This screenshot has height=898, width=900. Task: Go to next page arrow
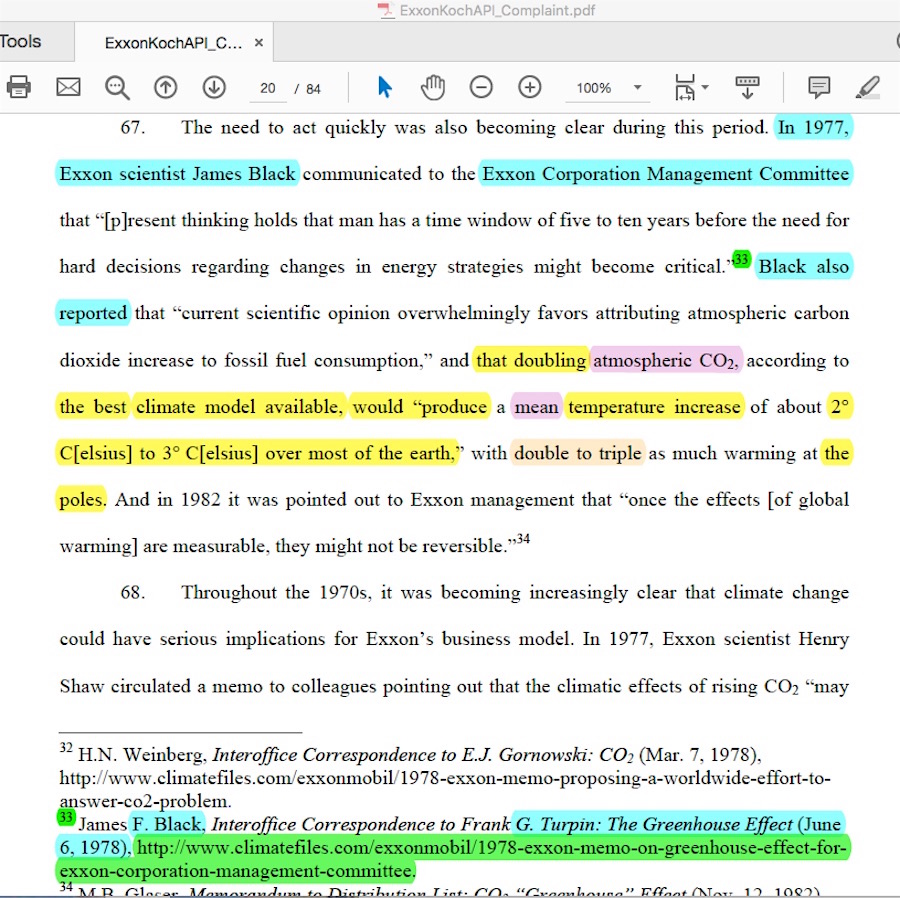click(x=214, y=87)
